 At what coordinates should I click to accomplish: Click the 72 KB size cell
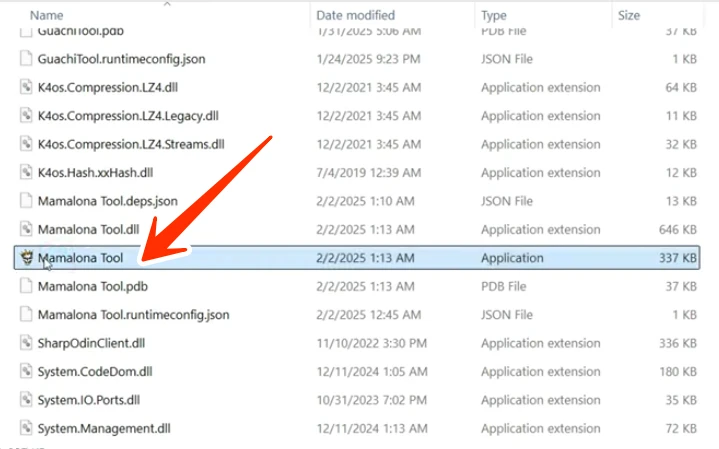681,429
